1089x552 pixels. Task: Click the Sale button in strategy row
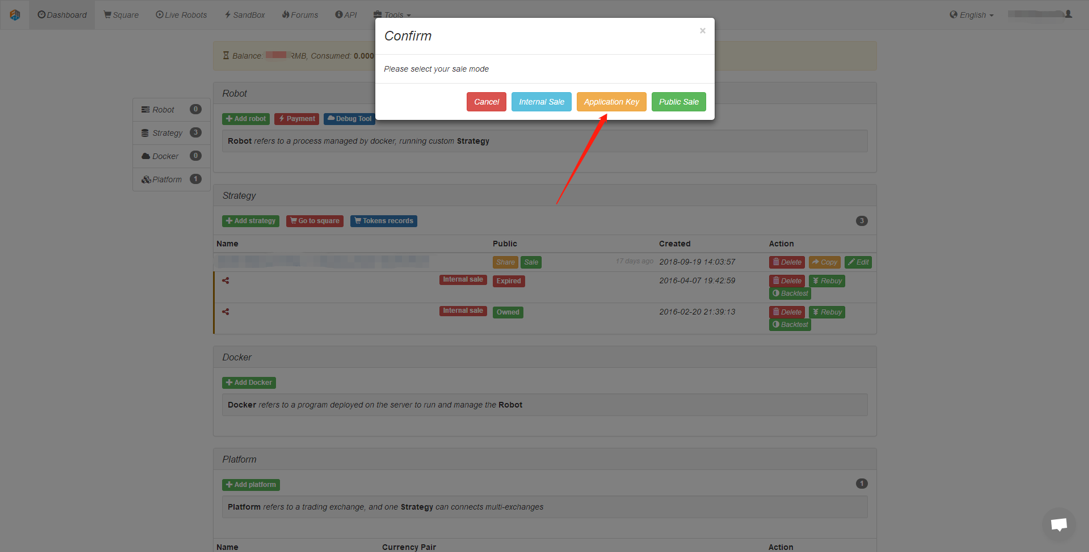click(x=531, y=262)
